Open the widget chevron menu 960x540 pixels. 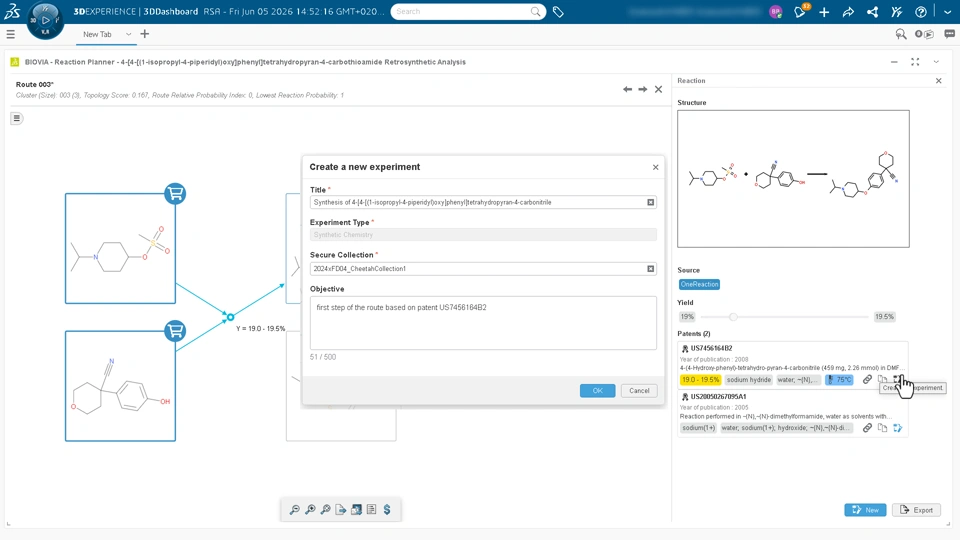pyautogui.click(x=936, y=62)
